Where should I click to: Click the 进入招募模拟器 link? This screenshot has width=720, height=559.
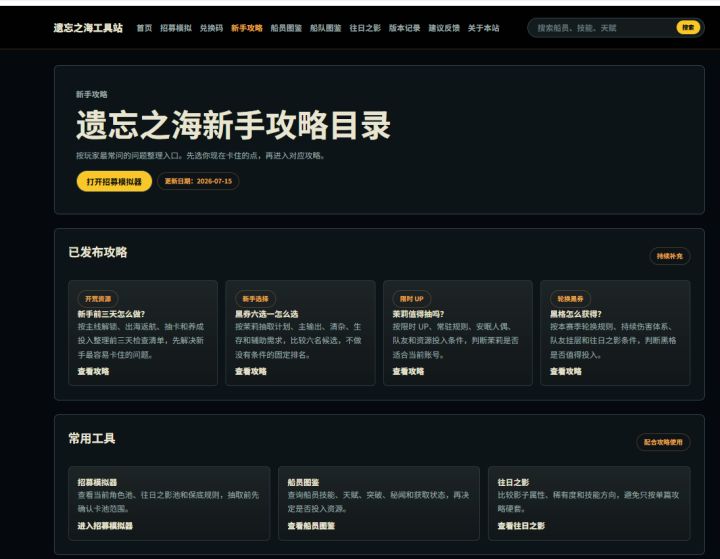105,526
